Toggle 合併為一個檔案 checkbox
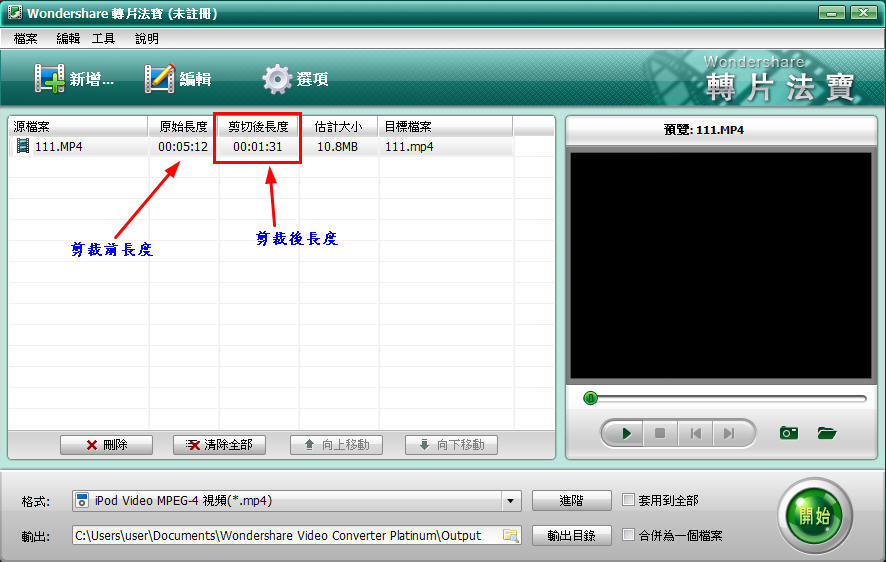This screenshot has width=886, height=562. 628,535
